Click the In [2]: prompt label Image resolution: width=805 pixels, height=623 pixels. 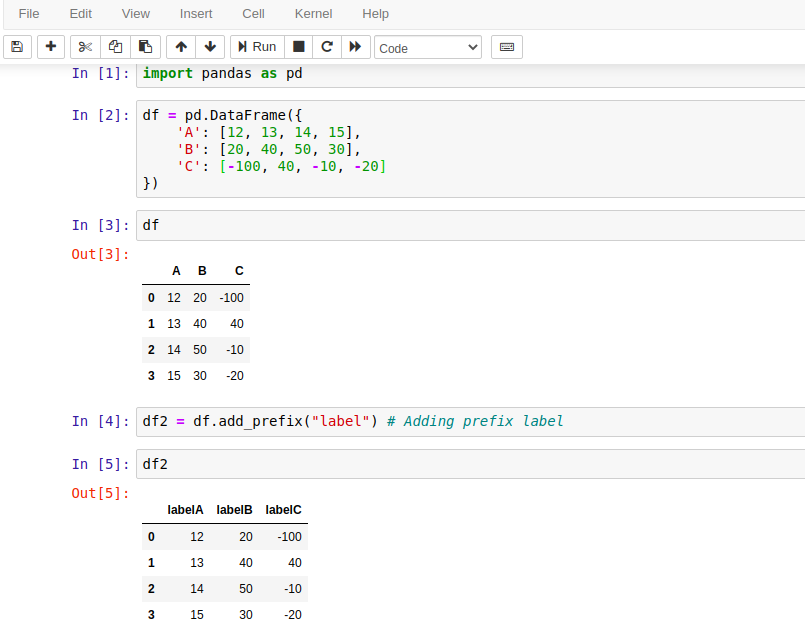[101, 115]
